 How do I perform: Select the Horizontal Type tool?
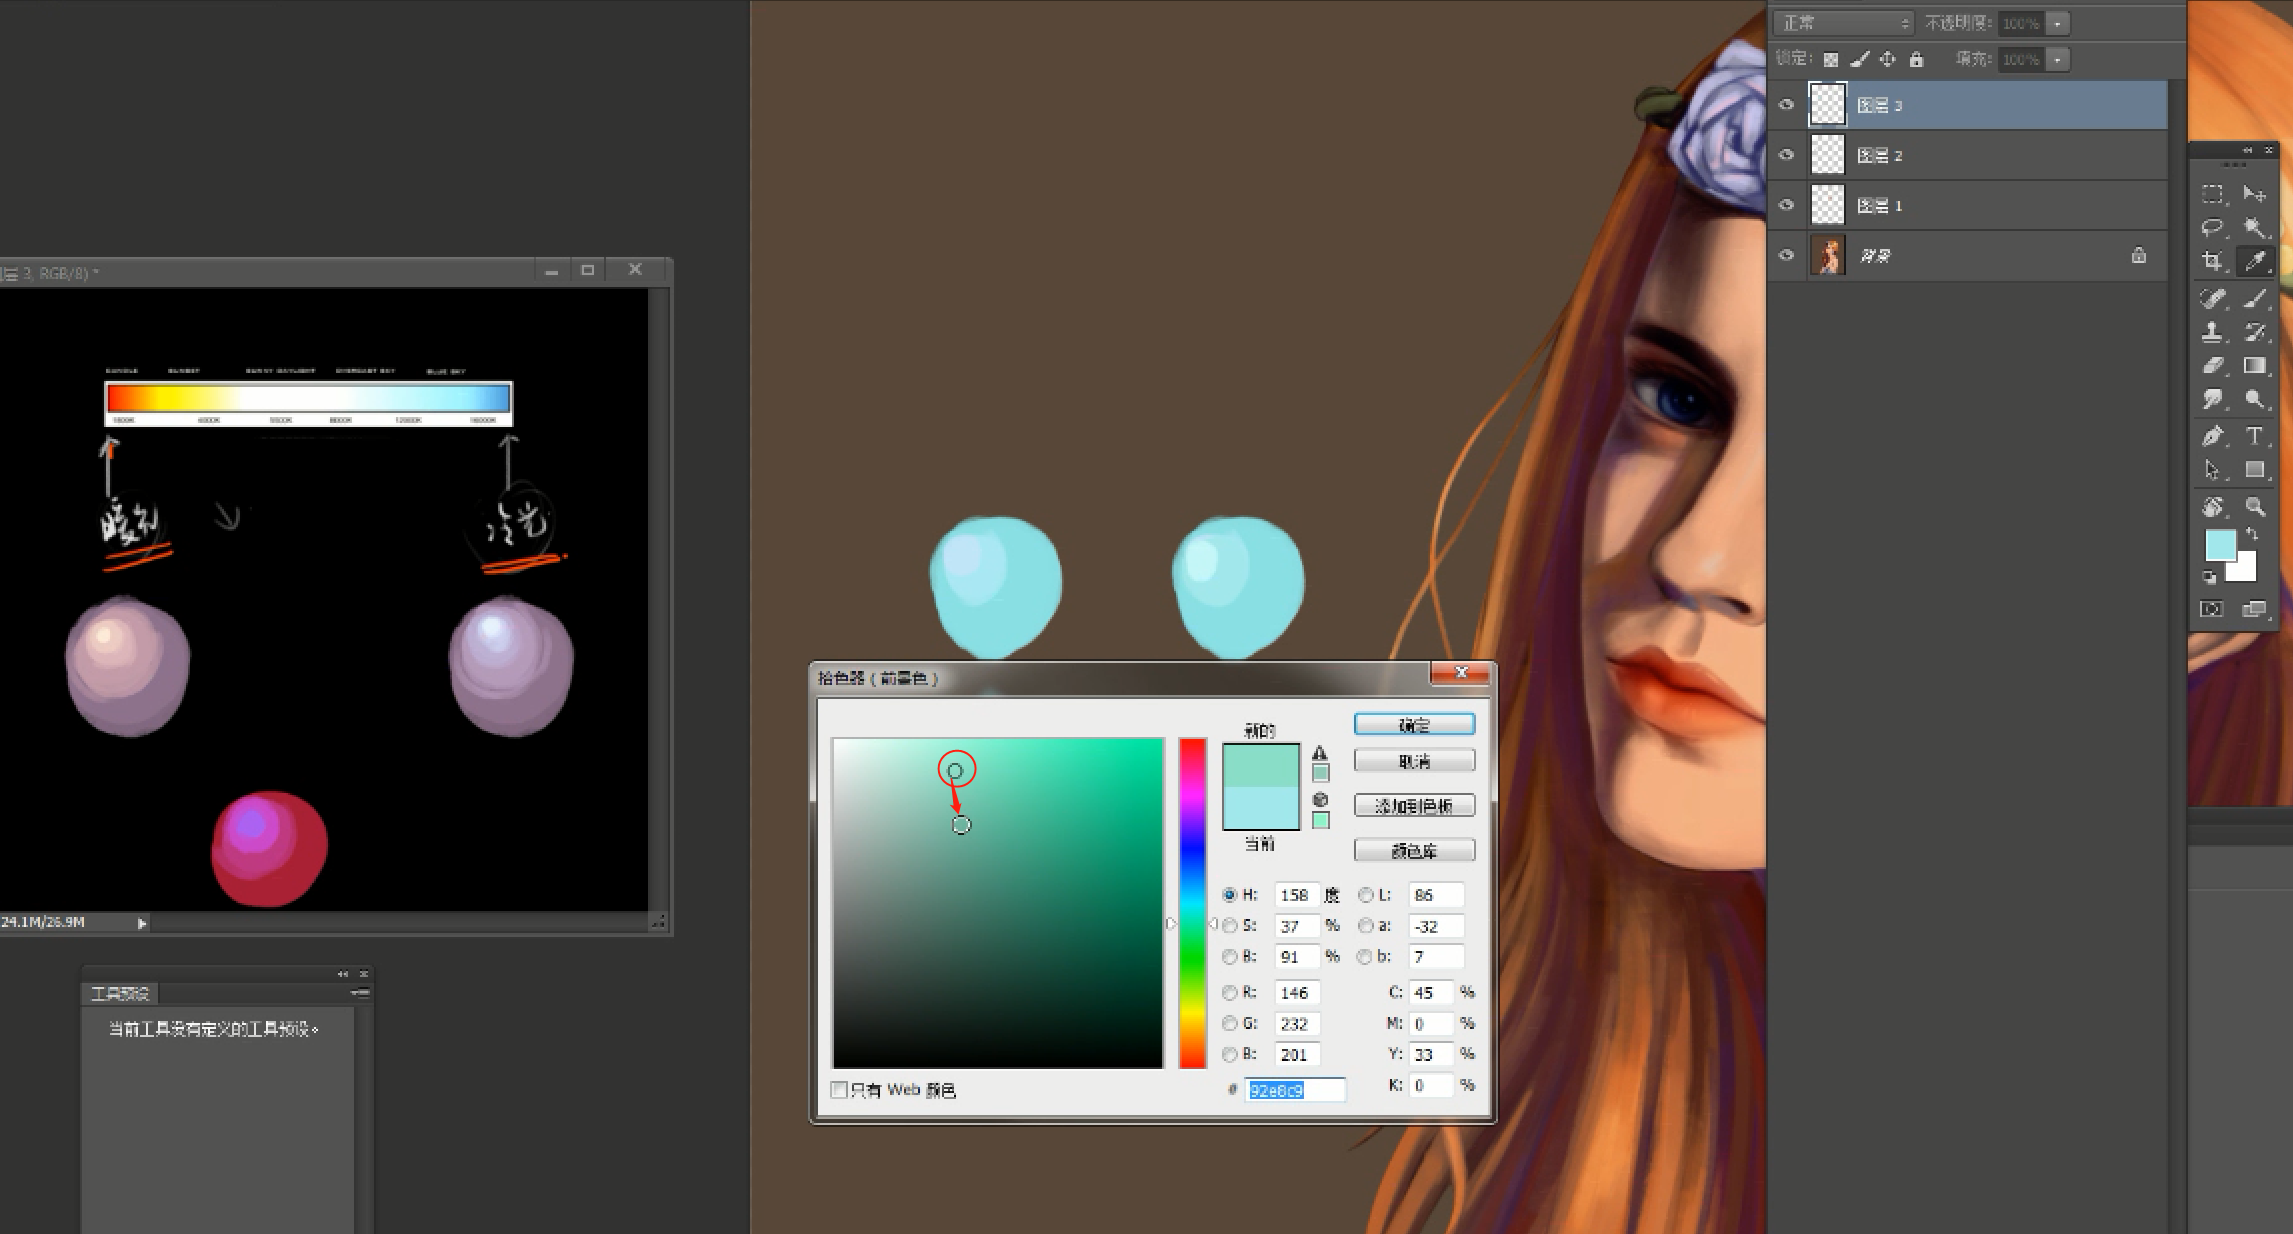(2254, 436)
